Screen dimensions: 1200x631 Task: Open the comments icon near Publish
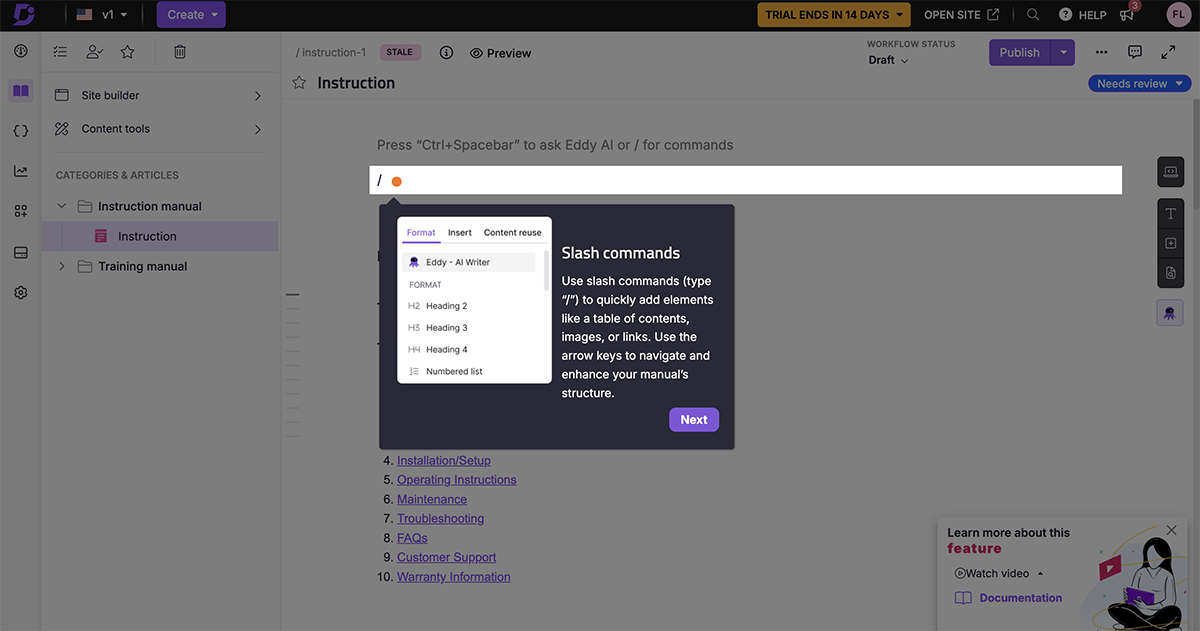click(x=1135, y=52)
